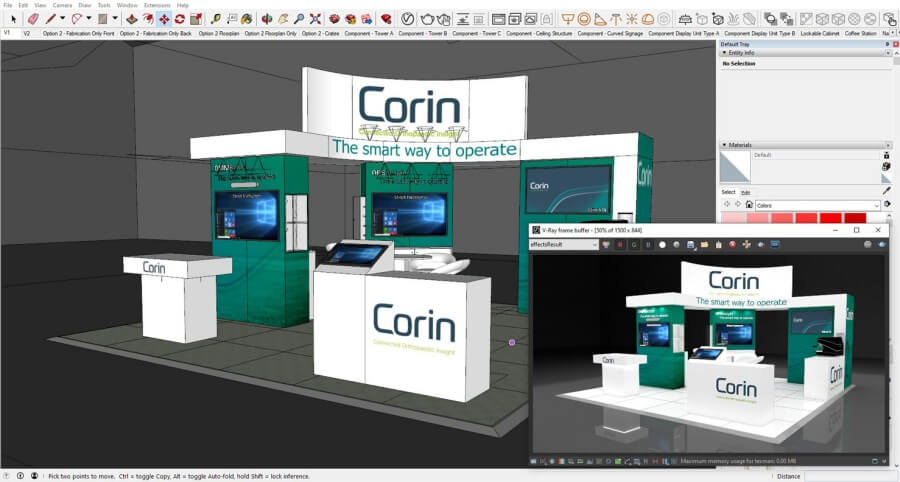Toggle the red channel in frame buffer
The image size is (900, 482).
tap(620, 244)
